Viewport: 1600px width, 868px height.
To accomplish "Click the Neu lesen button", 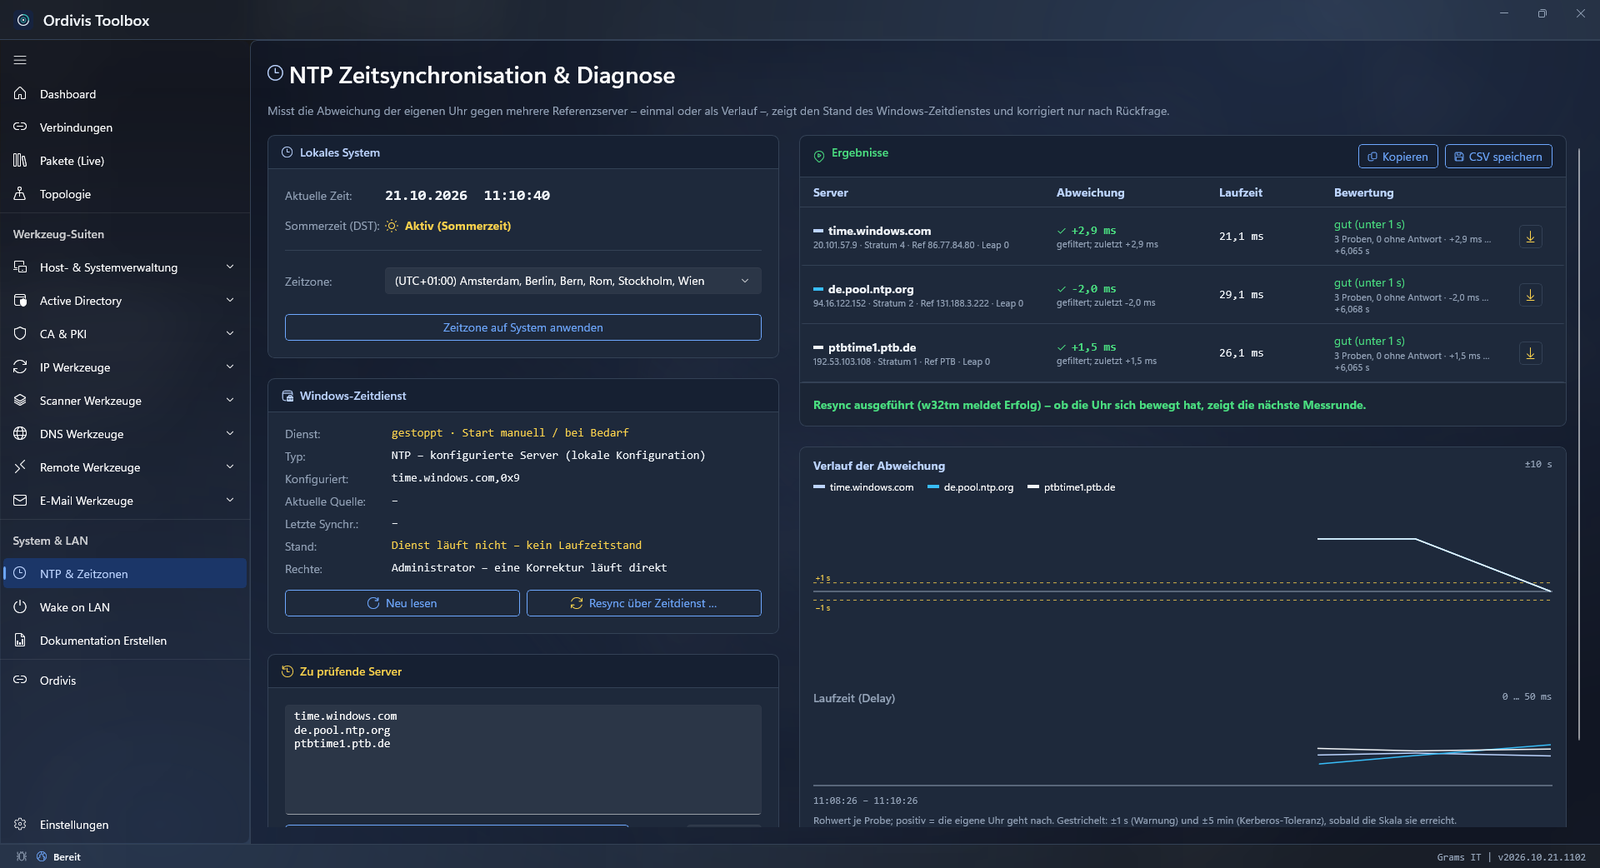I will pyautogui.click(x=402, y=603).
